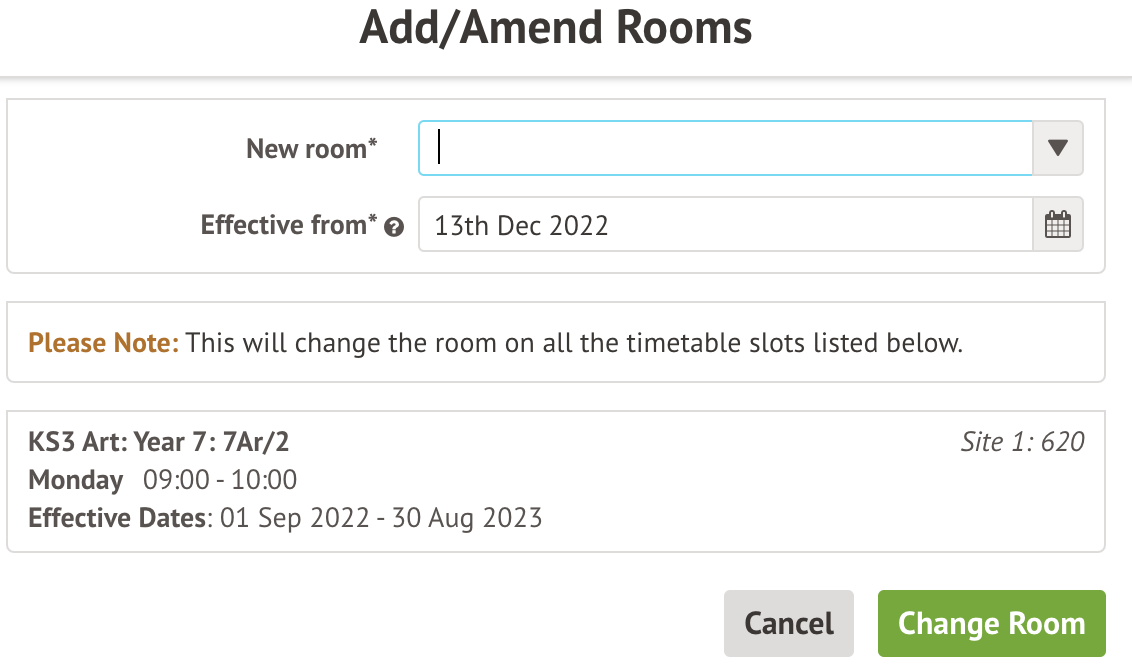
Task: Confirm with the Change Room button
Action: point(991,624)
